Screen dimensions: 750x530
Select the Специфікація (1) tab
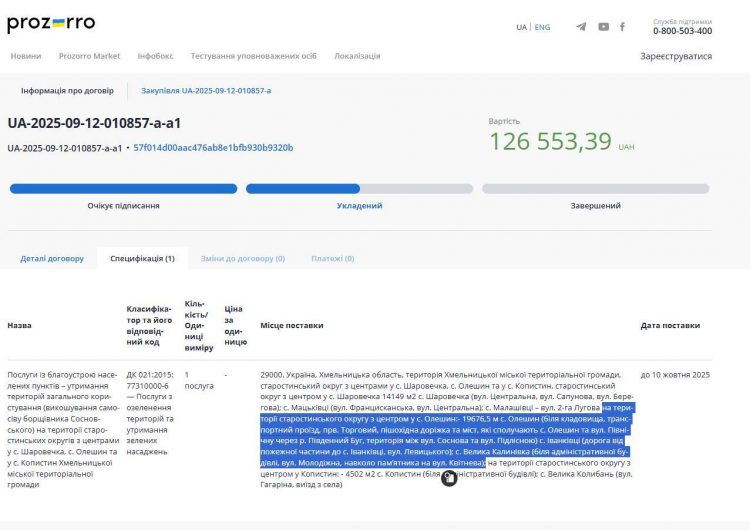pyautogui.click(x=142, y=259)
